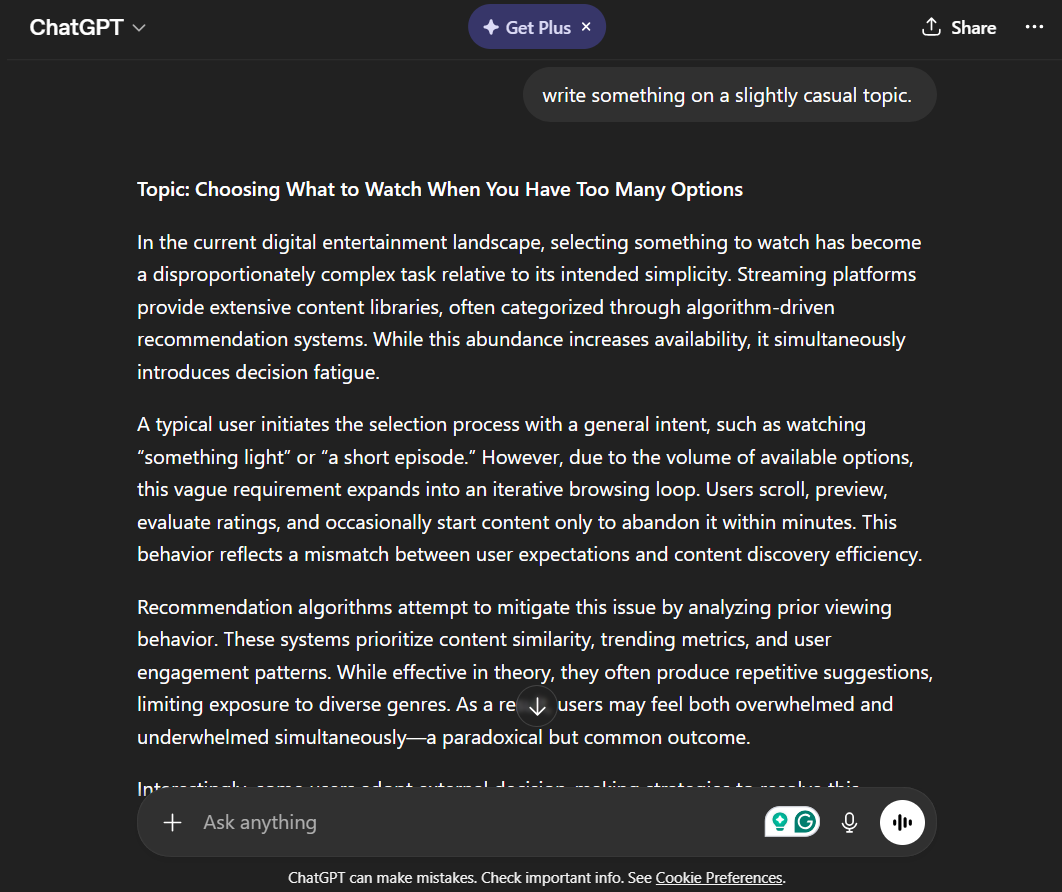The height and width of the screenshot is (892, 1062).
Task: Click the microphone dictation icon
Action: (x=849, y=822)
